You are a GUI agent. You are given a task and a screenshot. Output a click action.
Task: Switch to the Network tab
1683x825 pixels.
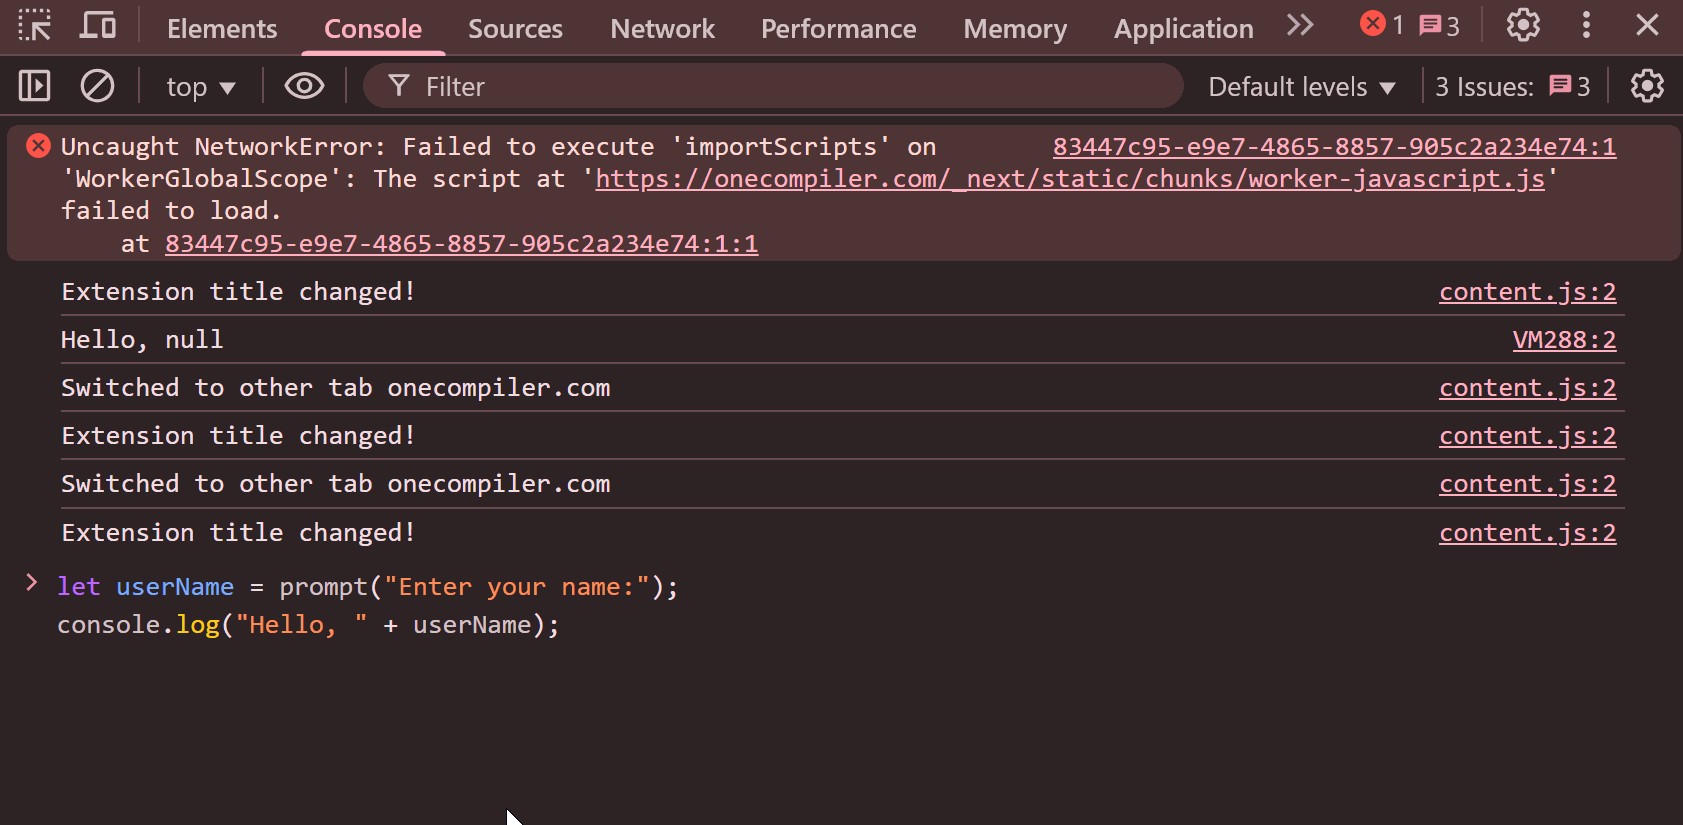(662, 29)
